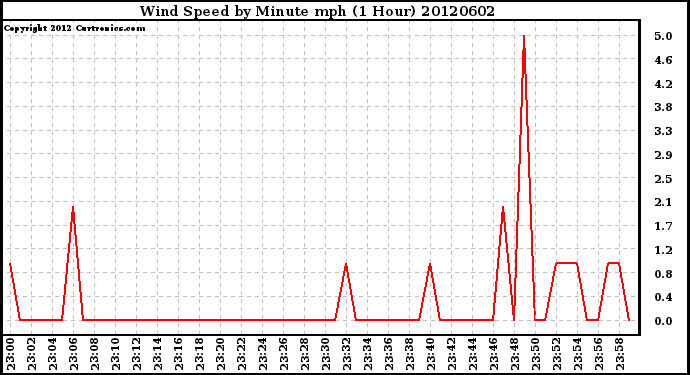Click the 23:44 time label
This screenshot has height=375, width=690.
[473, 354]
